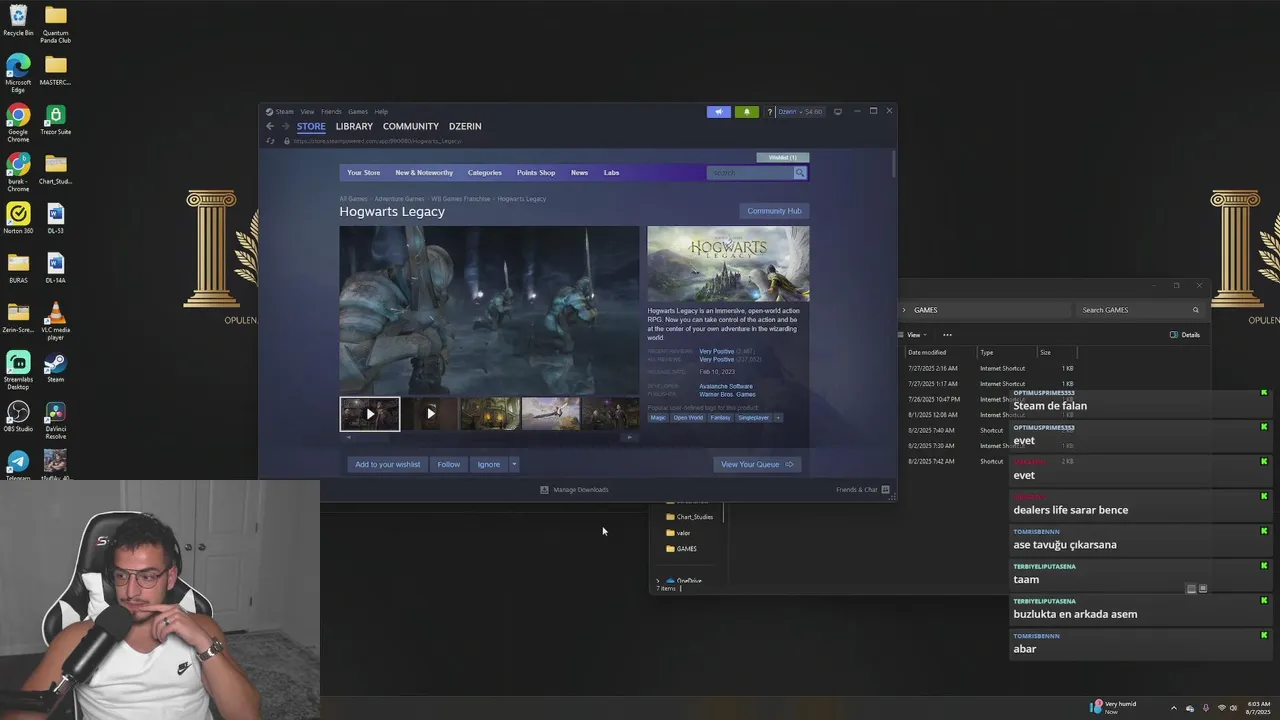Screen dimensions: 1280x720
Task: Open the Points Shop link
Action: 536,173
